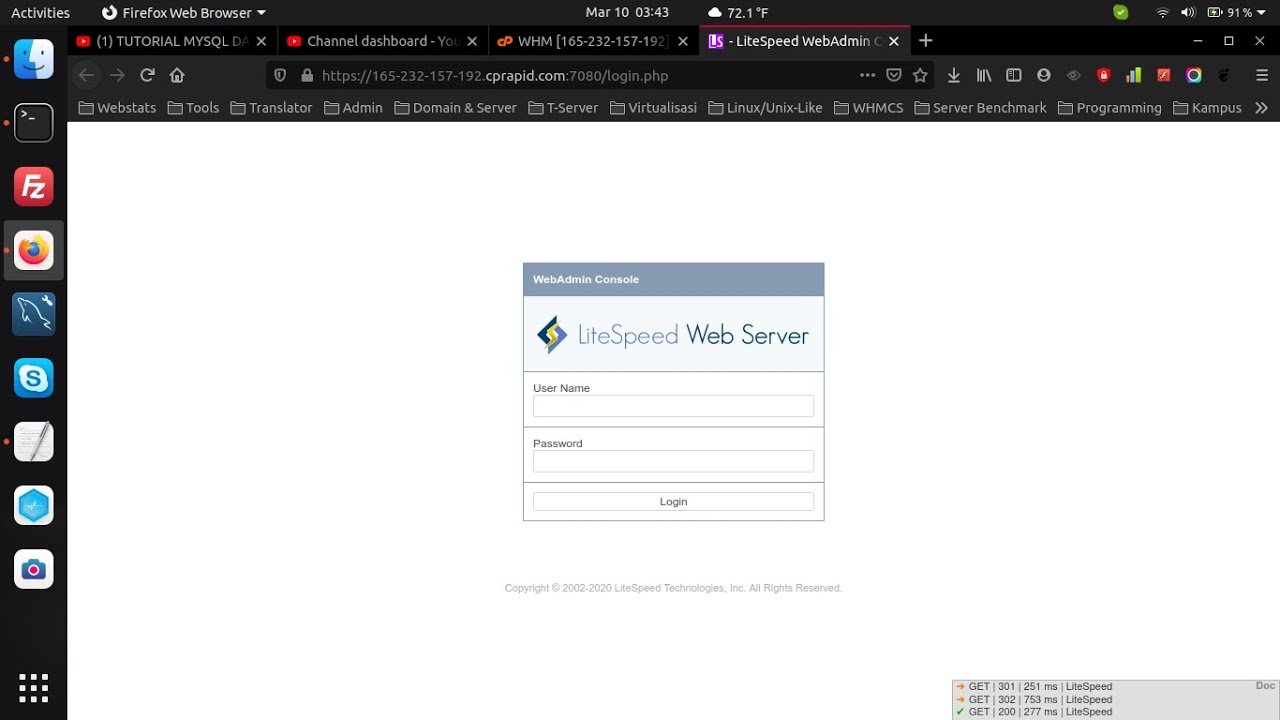
Task: Open the WHMCS bookmark folder
Action: pyautogui.click(x=867, y=108)
